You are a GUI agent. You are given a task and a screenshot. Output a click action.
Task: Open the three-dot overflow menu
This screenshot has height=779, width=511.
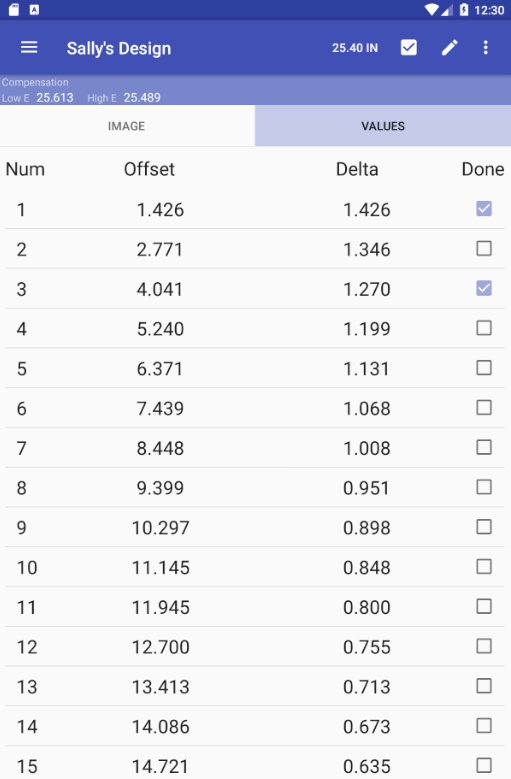486,48
